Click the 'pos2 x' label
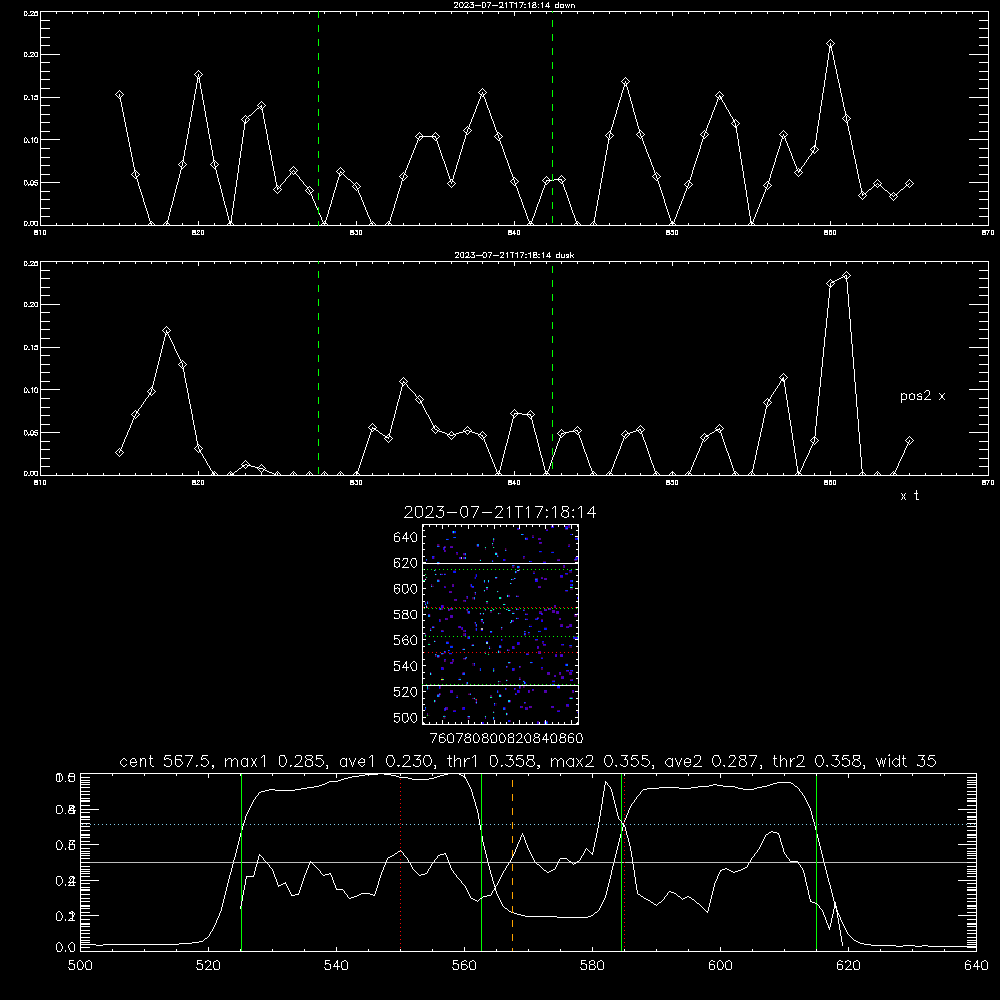Screen dimensions: 1000x1000 point(922,396)
